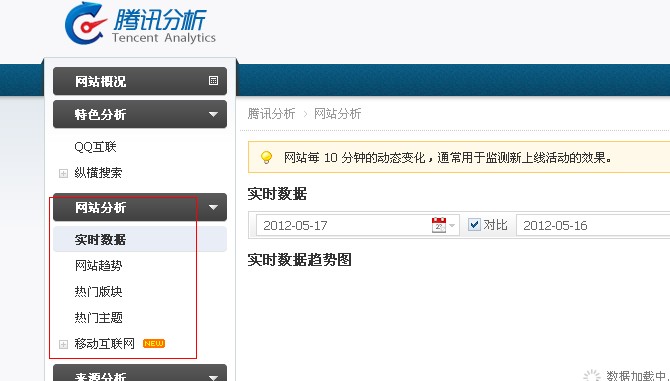The width and height of the screenshot is (670, 381).
Task: Open the 网站概况 menu
Action: click(140, 81)
